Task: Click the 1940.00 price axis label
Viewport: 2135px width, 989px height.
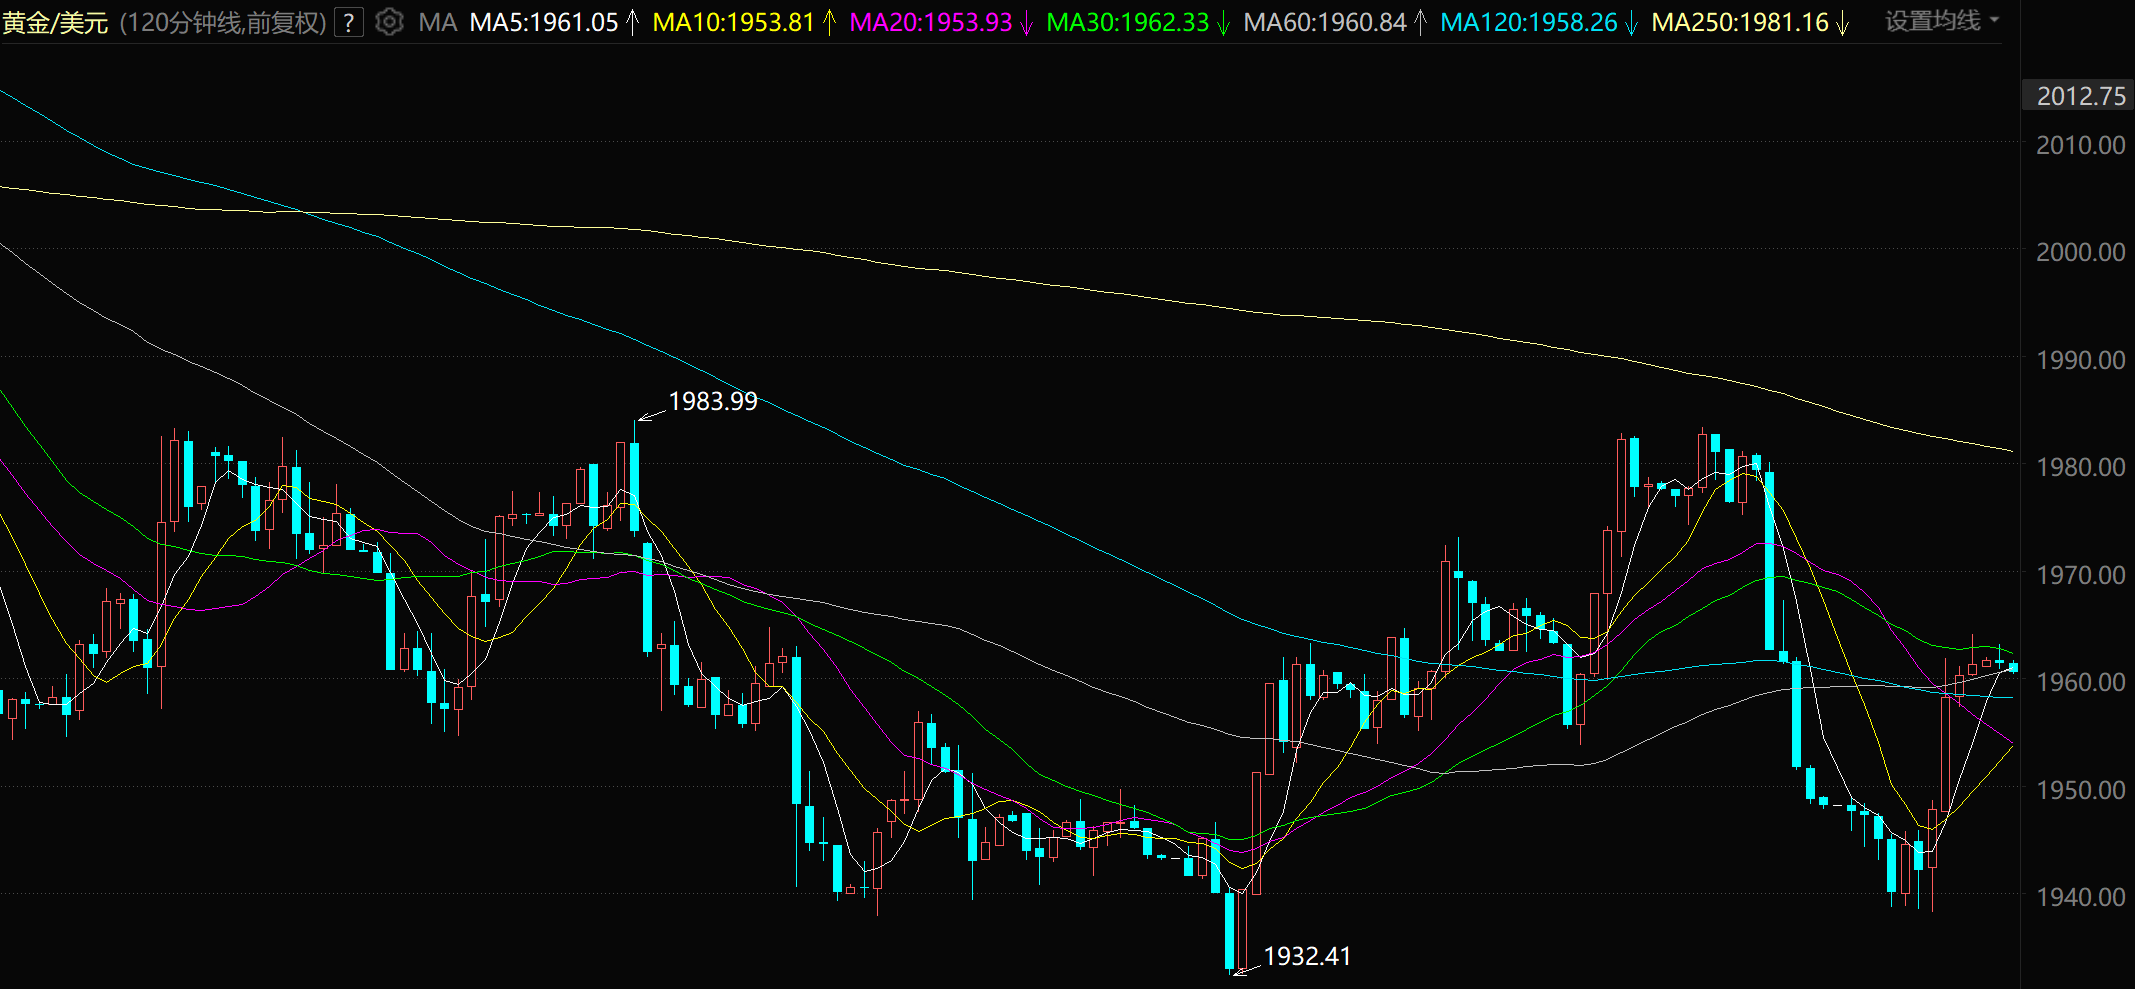Action: pos(2081,897)
